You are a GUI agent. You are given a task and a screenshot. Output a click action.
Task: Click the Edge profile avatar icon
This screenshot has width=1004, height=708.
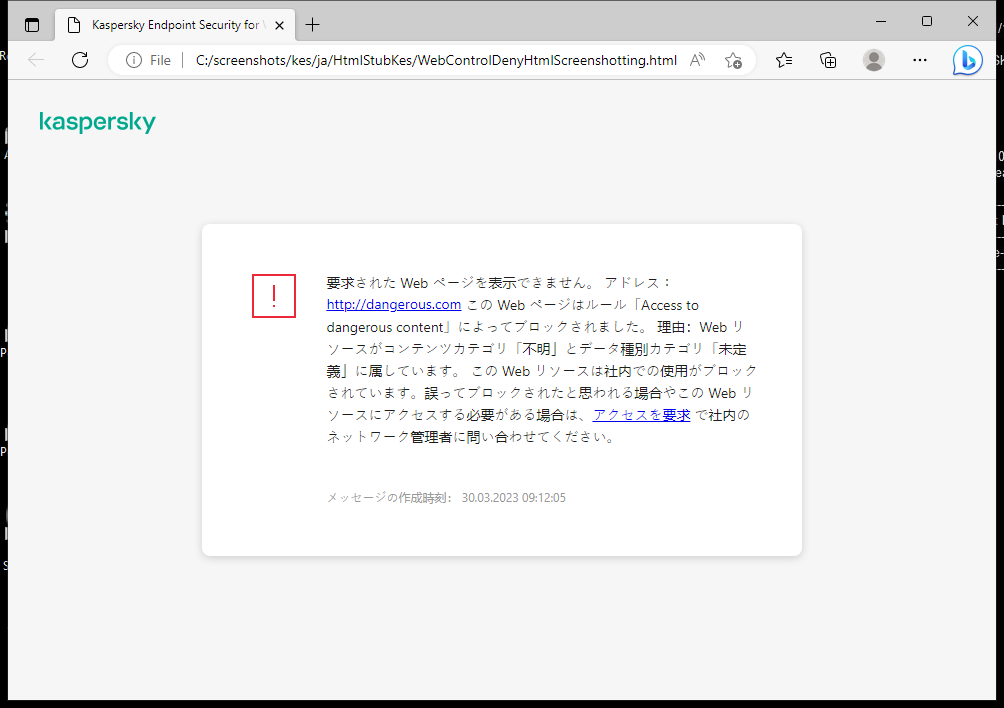point(873,60)
